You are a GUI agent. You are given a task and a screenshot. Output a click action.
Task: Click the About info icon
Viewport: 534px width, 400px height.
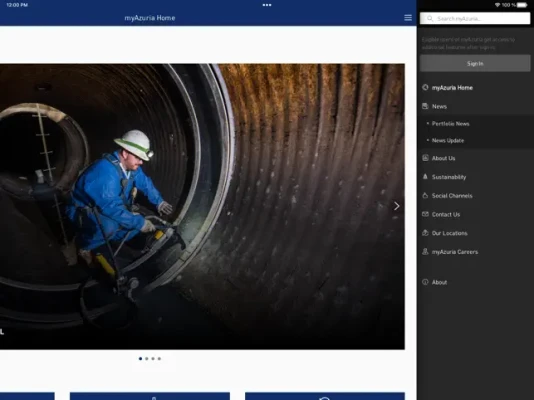425,282
